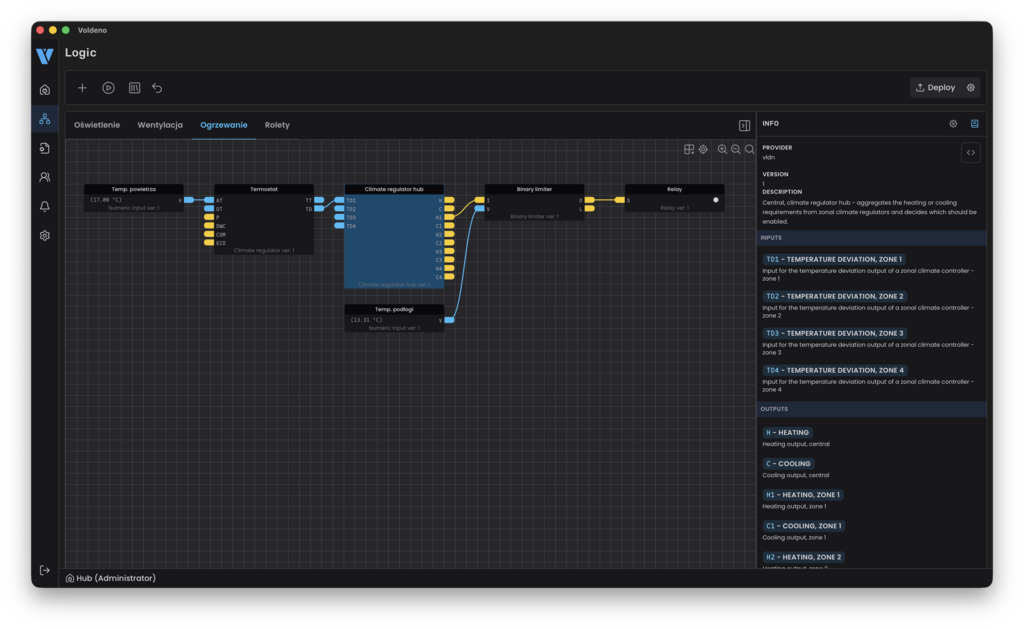Click the plus icon to add element
The height and width of the screenshot is (629, 1024).
point(82,88)
